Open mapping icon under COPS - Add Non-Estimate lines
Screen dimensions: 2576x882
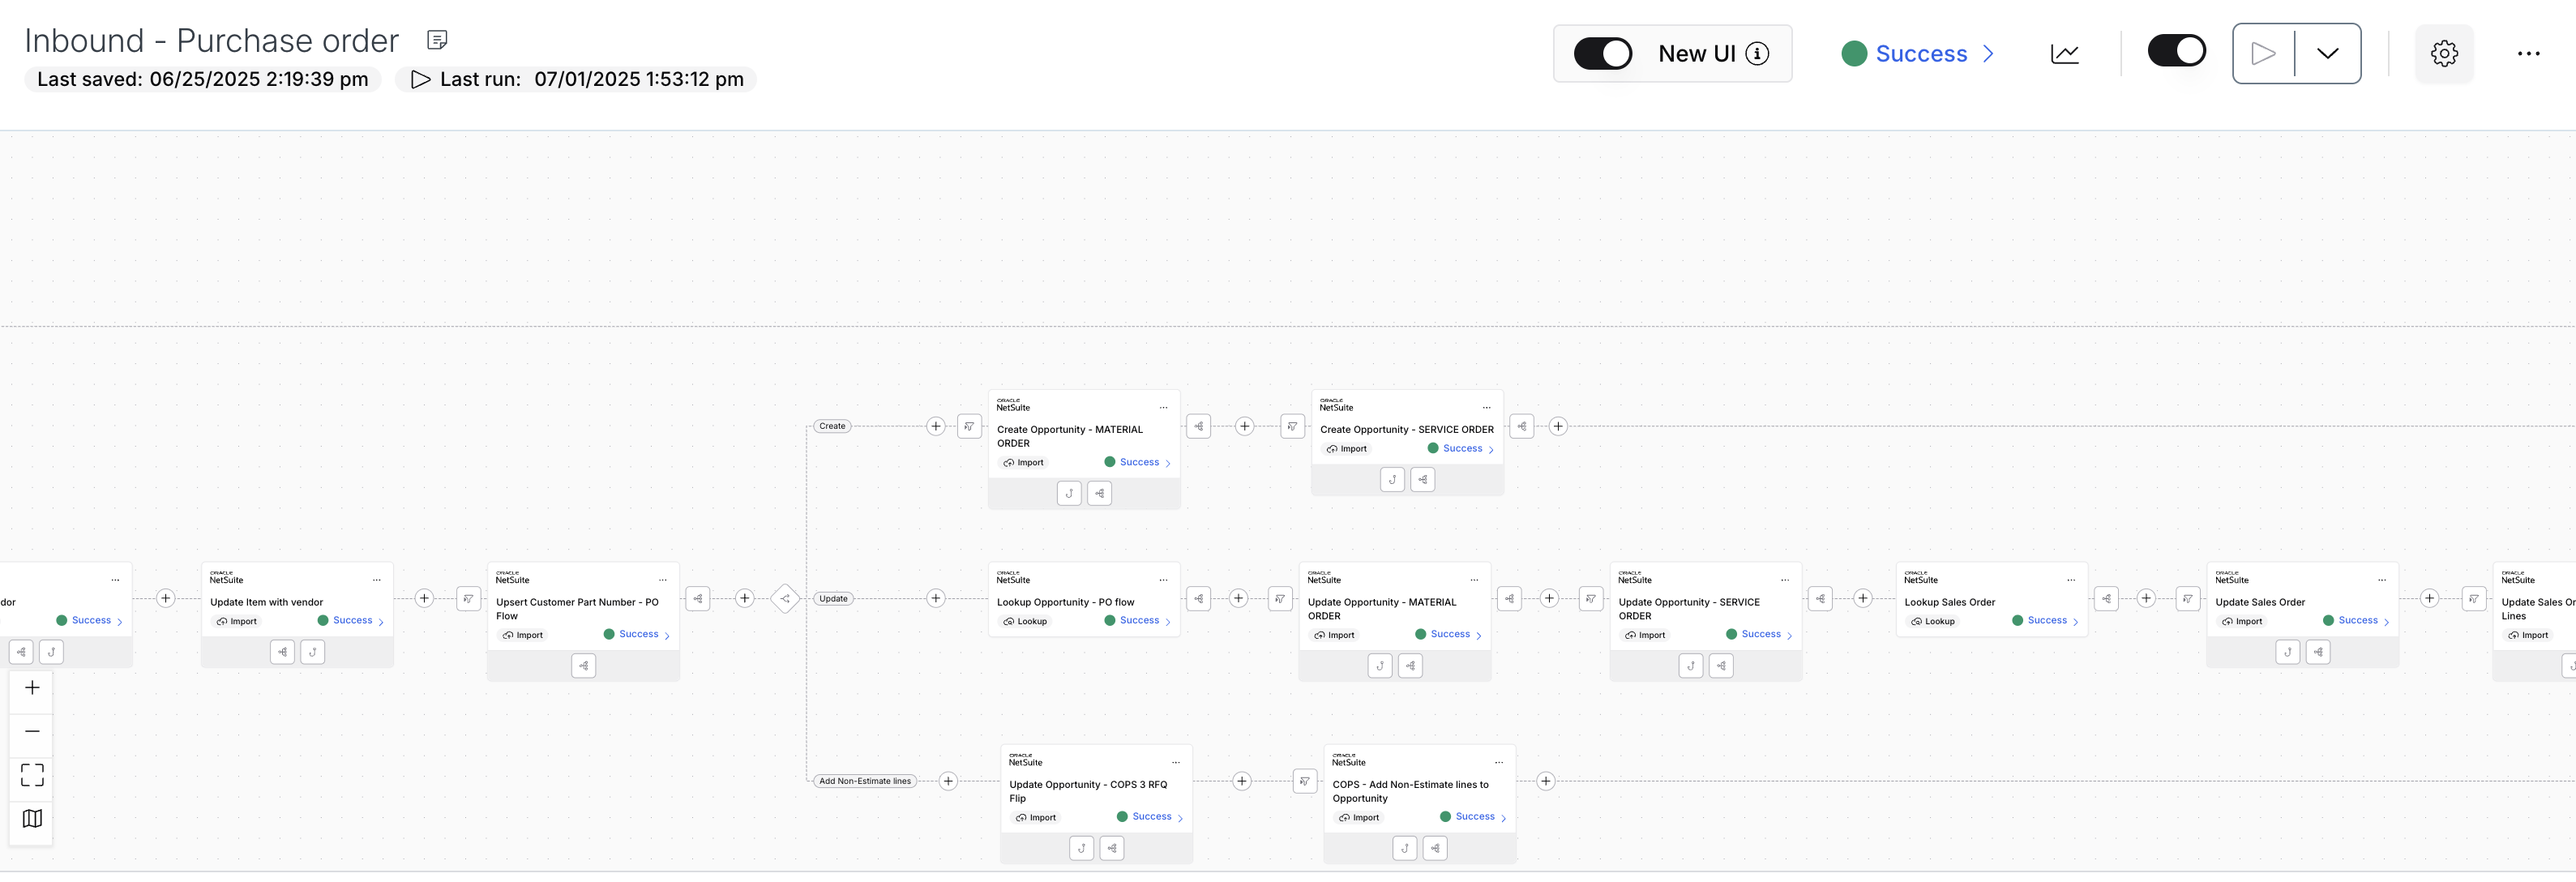pyautogui.click(x=1435, y=849)
